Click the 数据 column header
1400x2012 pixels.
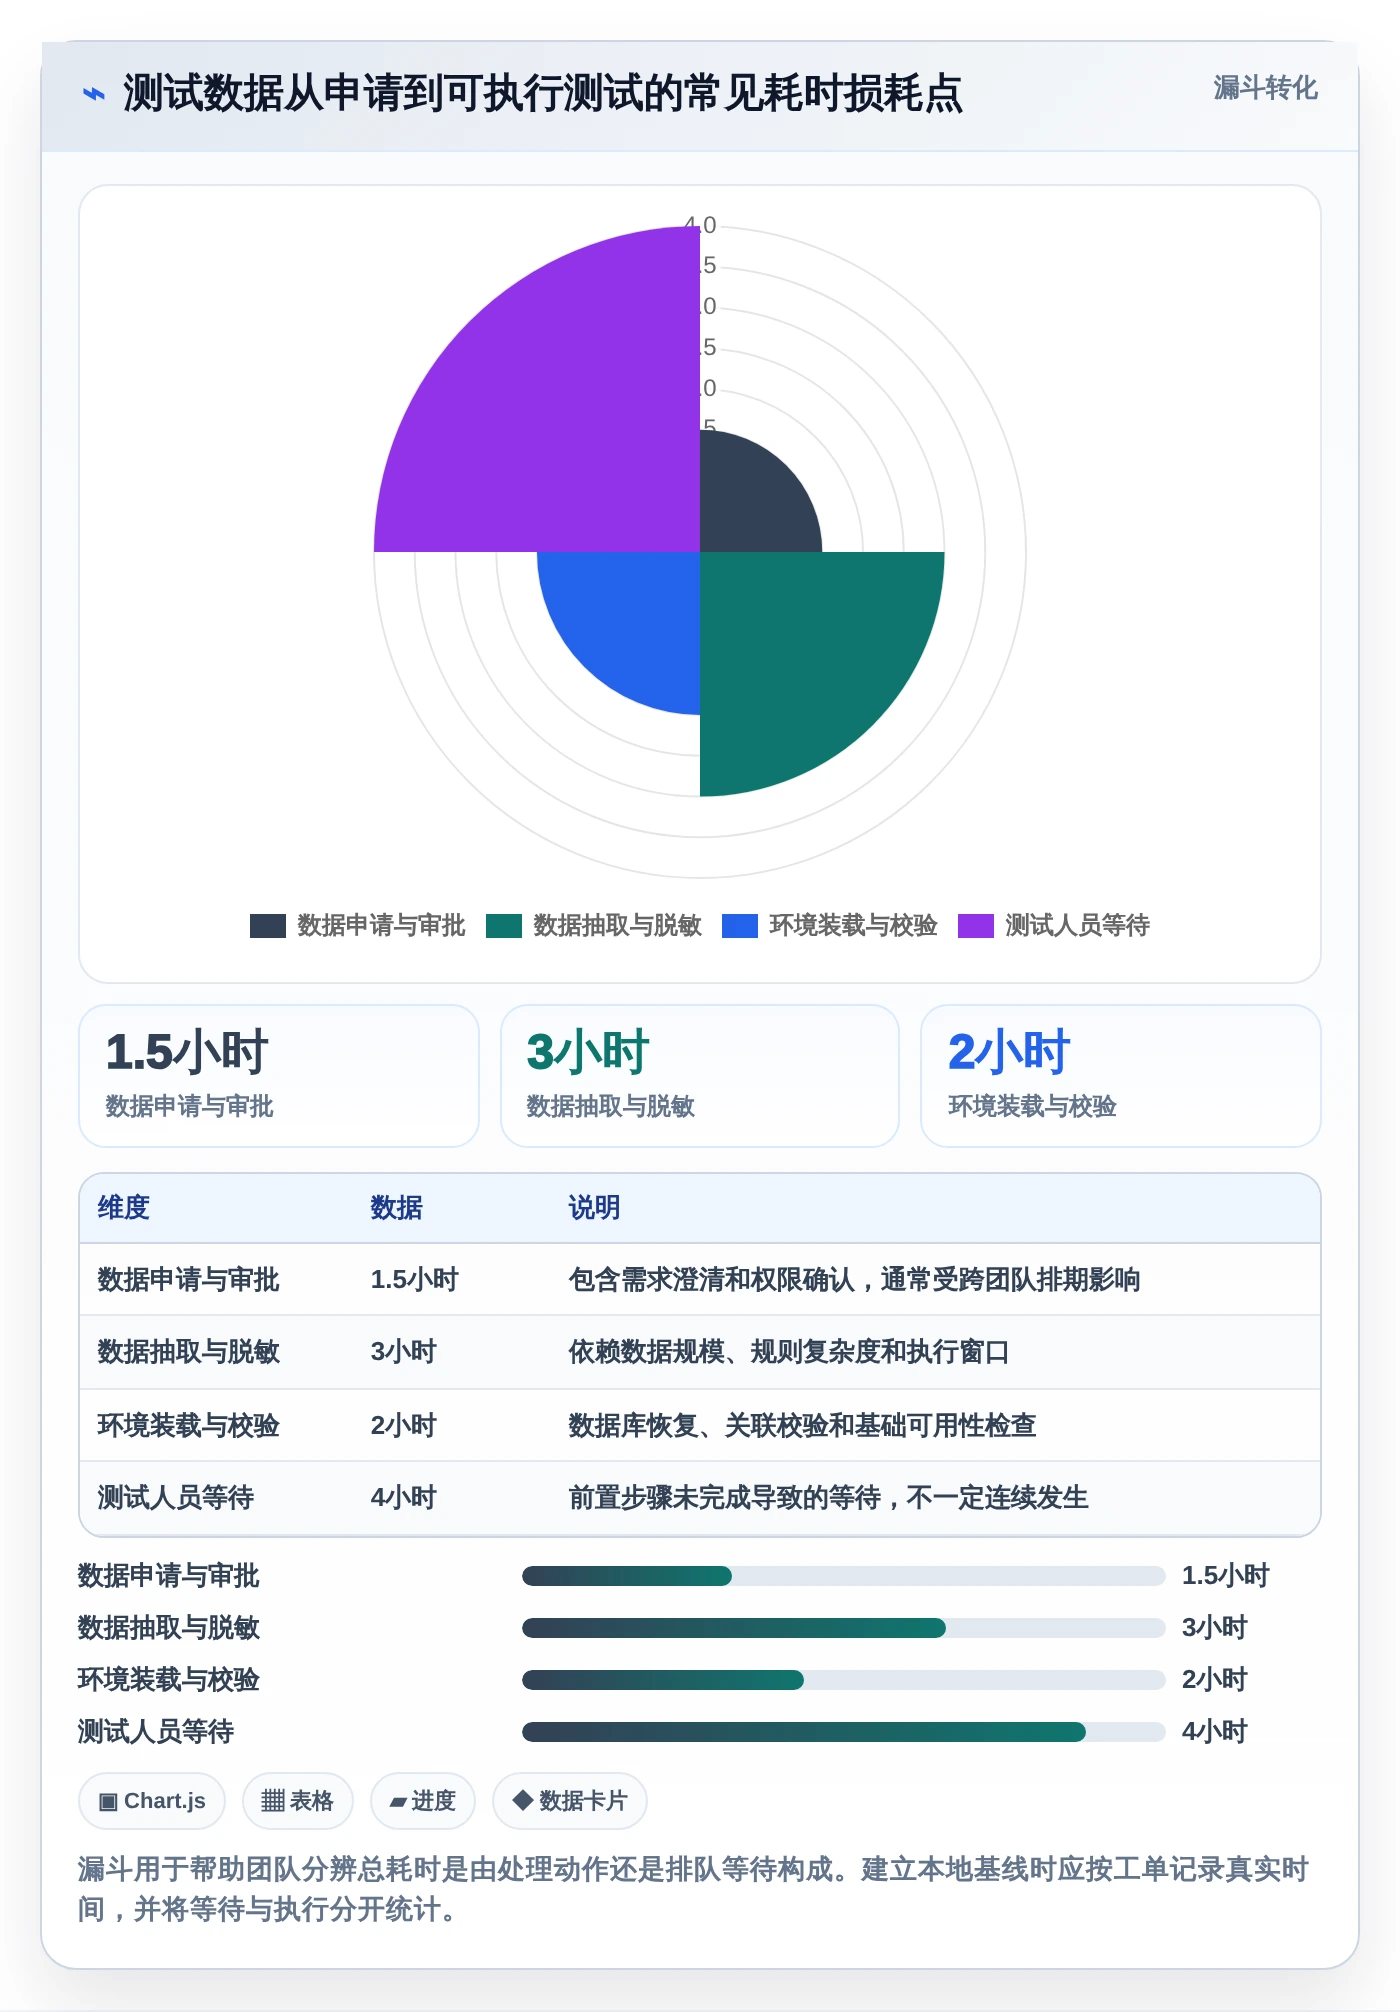(397, 1208)
